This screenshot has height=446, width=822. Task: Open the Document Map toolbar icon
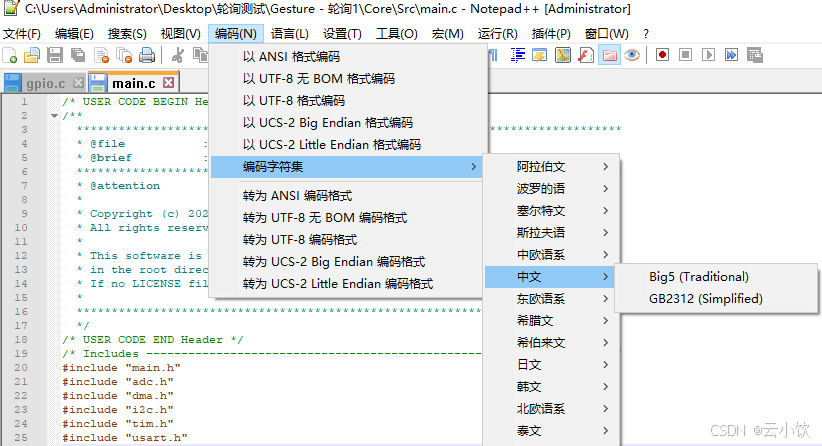(563, 55)
